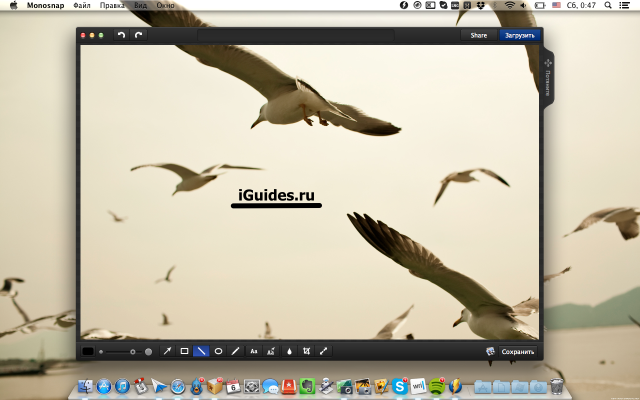Click the large thickness dot
Image resolution: width=640 pixels, height=400 pixels.
149,351
